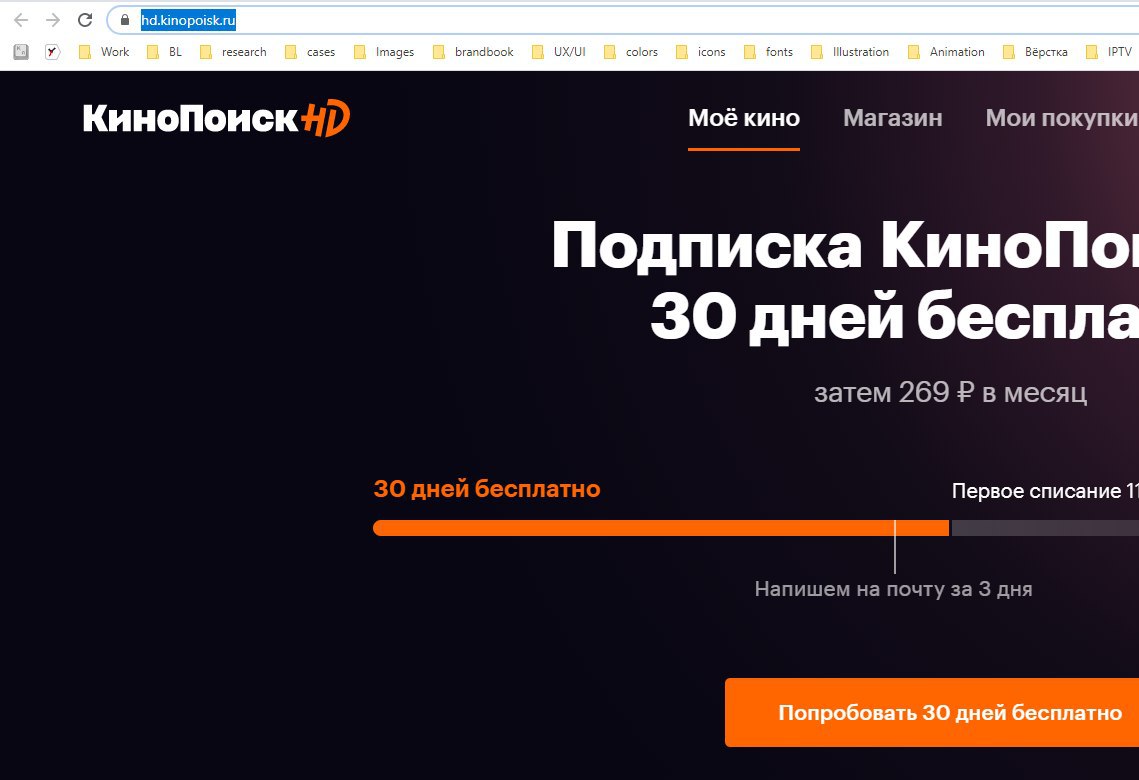This screenshot has height=780, width=1139.
Task: Open the colors bookmarks folder
Action: (x=631, y=52)
